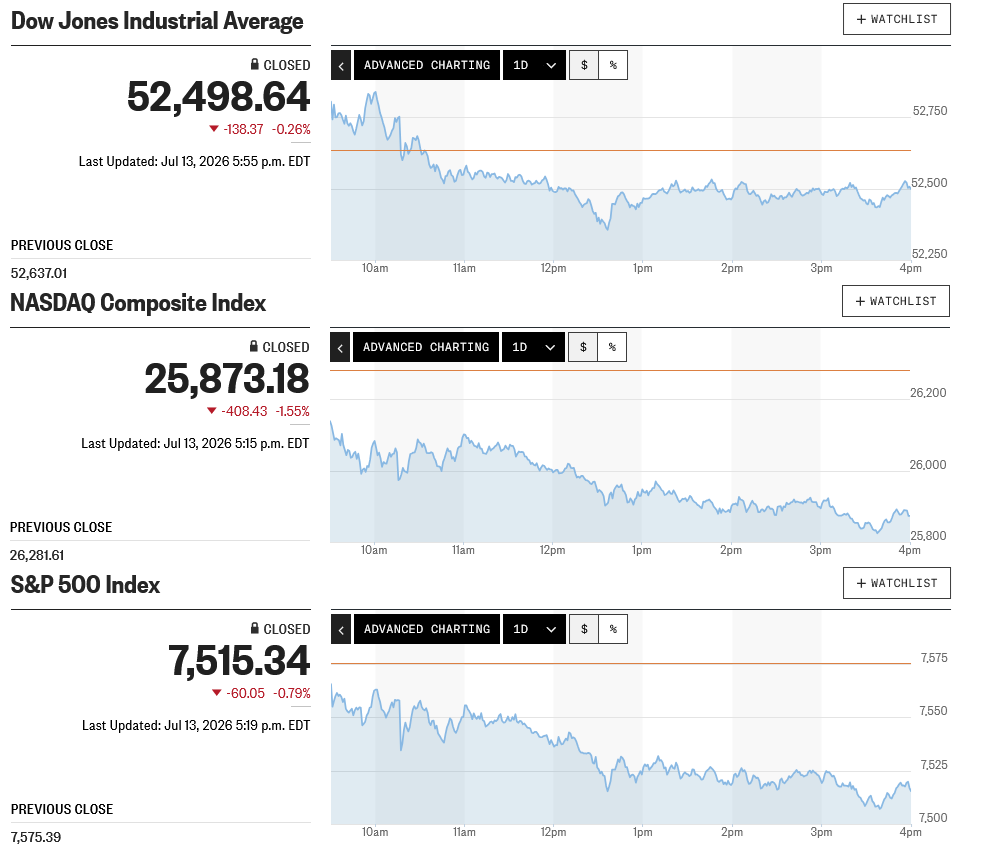988x847 pixels.
Task: Switch S&P 500 chart to dollar view
Action: click(584, 629)
